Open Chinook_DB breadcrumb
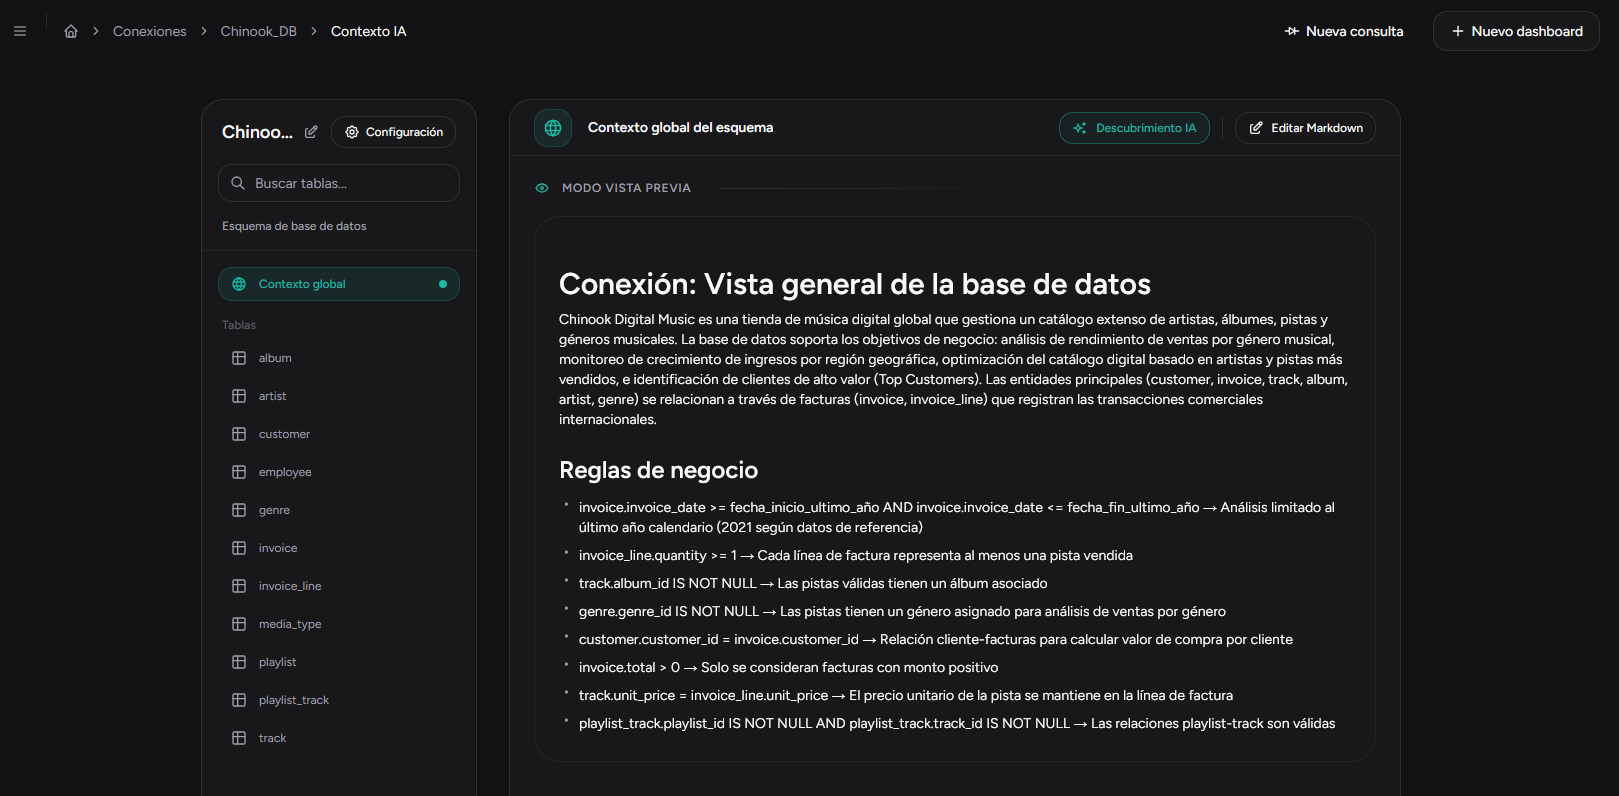Viewport: 1619px width, 796px height. pyautogui.click(x=258, y=31)
